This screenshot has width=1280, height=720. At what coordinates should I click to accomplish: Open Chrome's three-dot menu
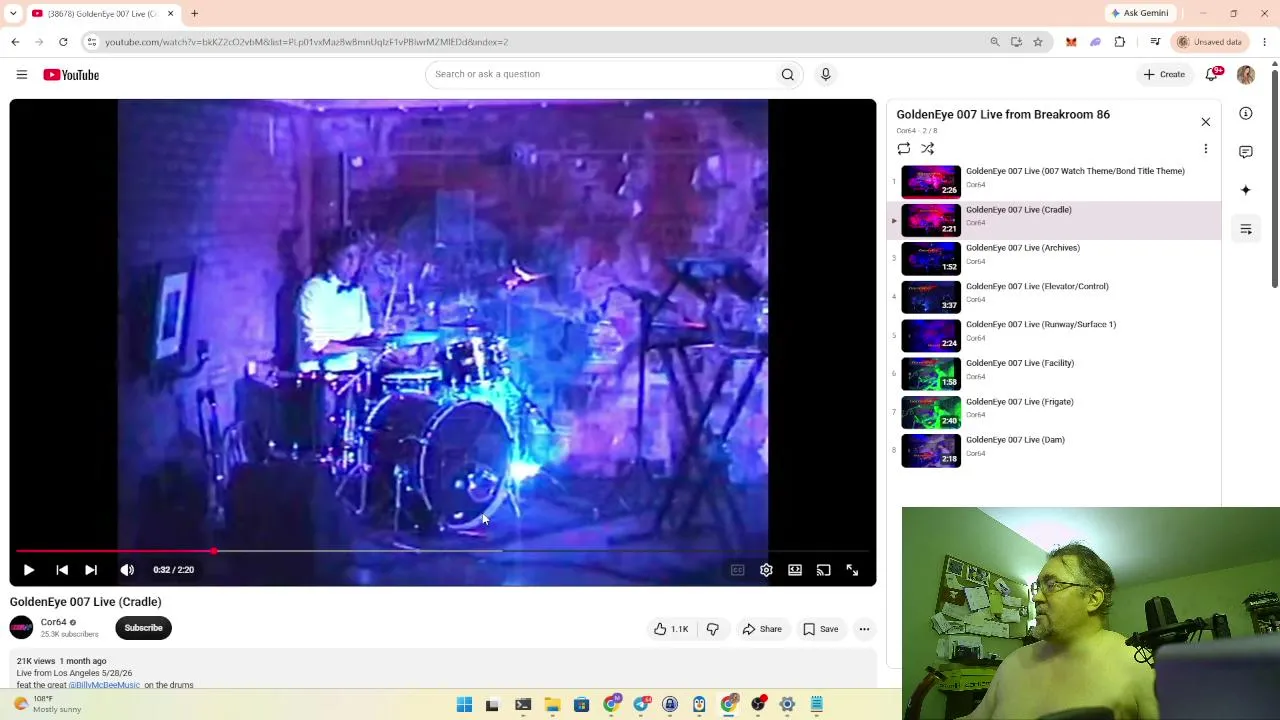[x=1265, y=42]
